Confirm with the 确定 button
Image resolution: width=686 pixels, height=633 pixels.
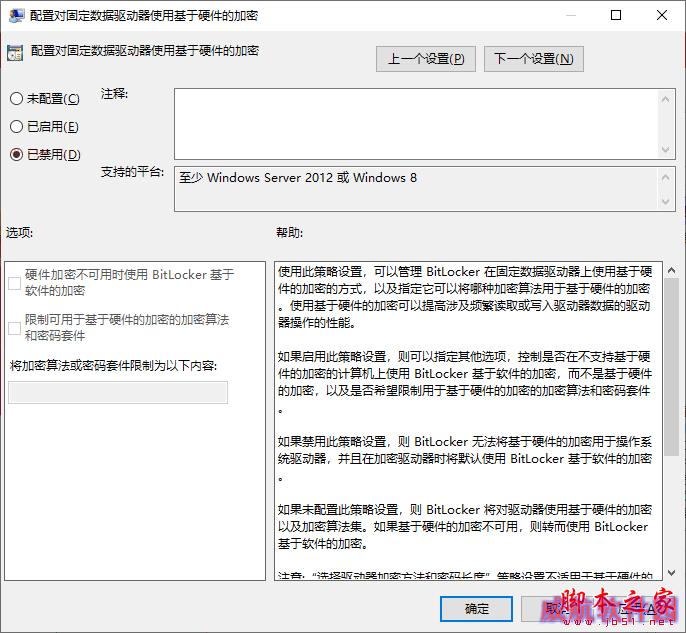(476, 609)
